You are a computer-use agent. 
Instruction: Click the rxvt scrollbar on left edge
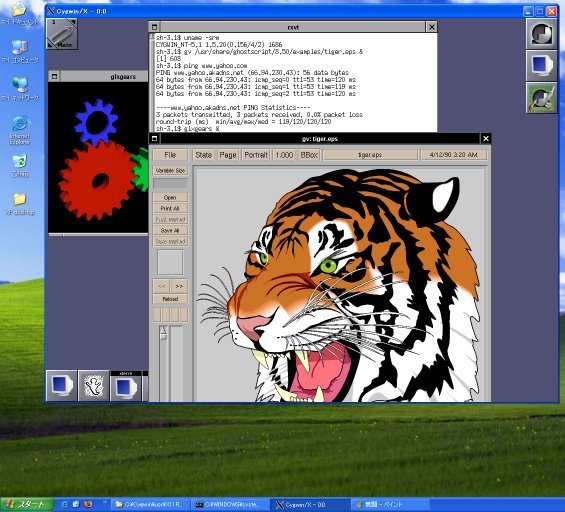(x=152, y=83)
